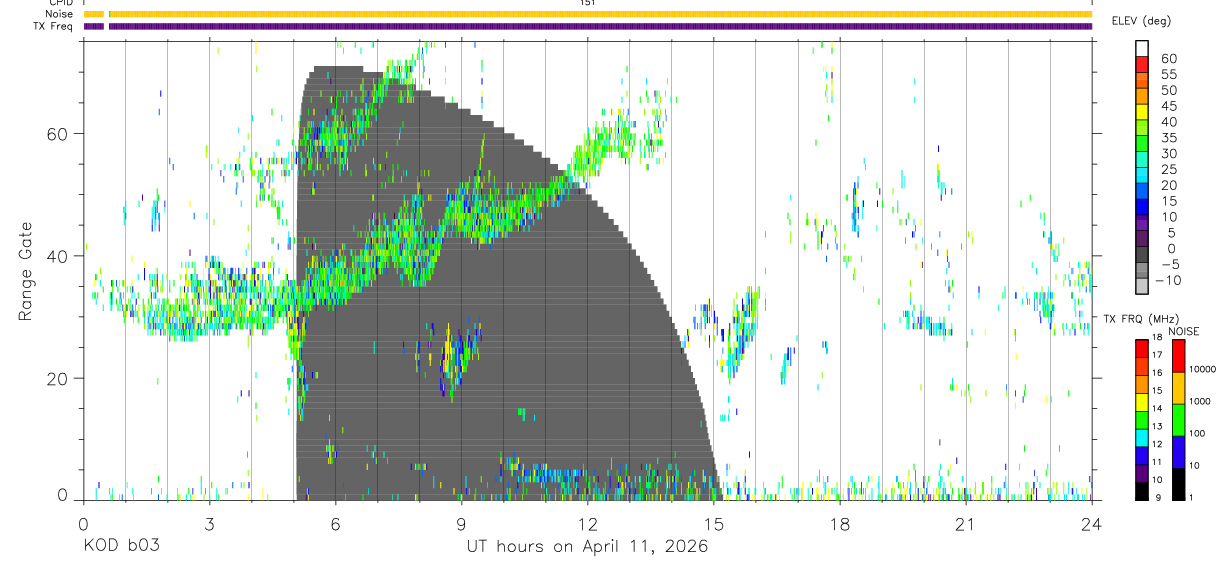Viewport: 1228px width, 567px height.
Task: Click the '14' value on the TX FRQ scale
Action: click(1158, 408)
